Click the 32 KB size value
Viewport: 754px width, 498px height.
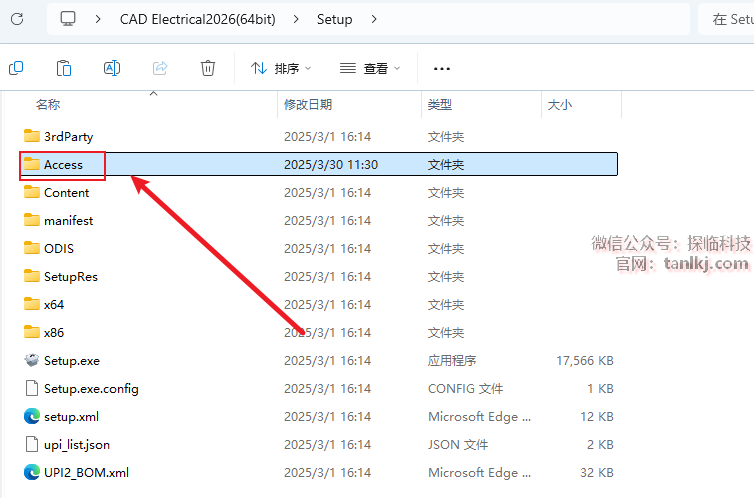(597, 473)
